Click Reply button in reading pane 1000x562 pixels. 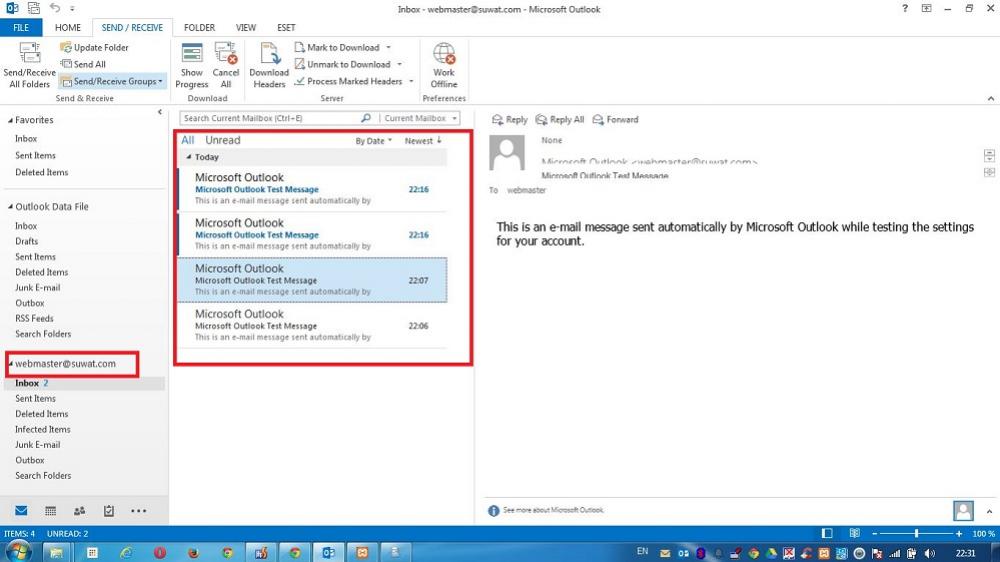point(510,119)
